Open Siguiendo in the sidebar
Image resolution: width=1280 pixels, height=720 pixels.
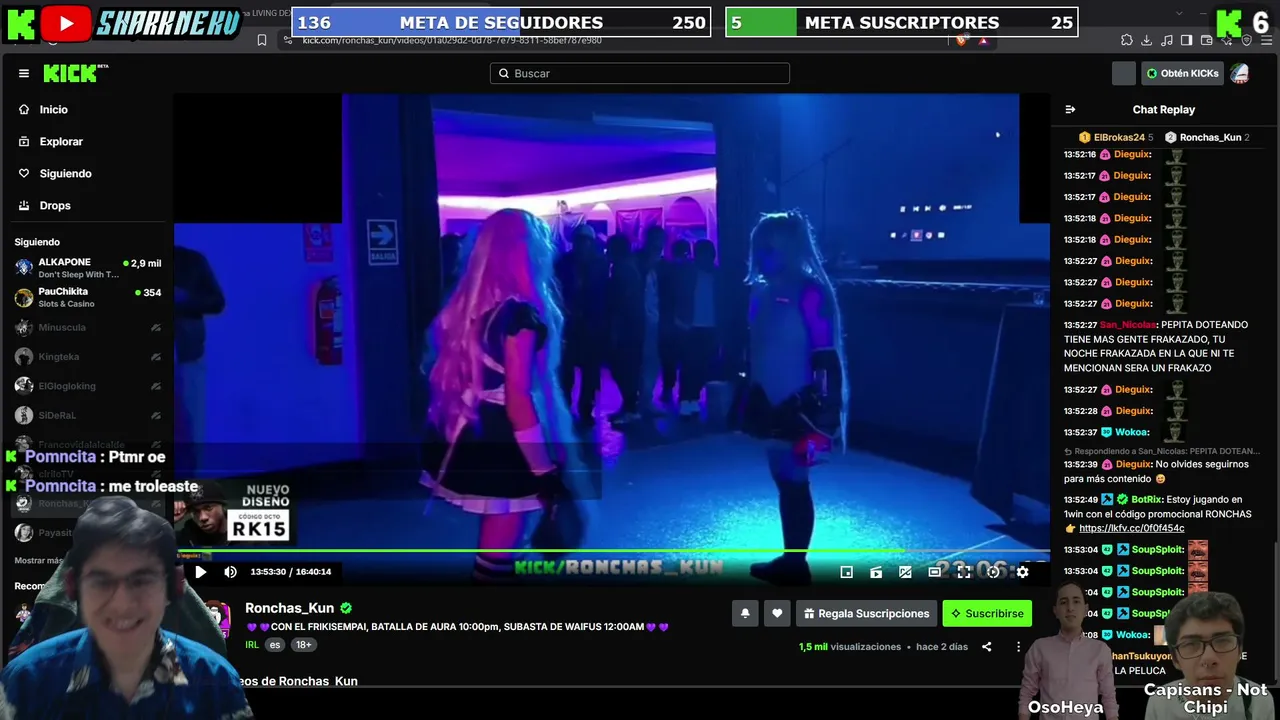pyautogui.click(x=65, y=173)
